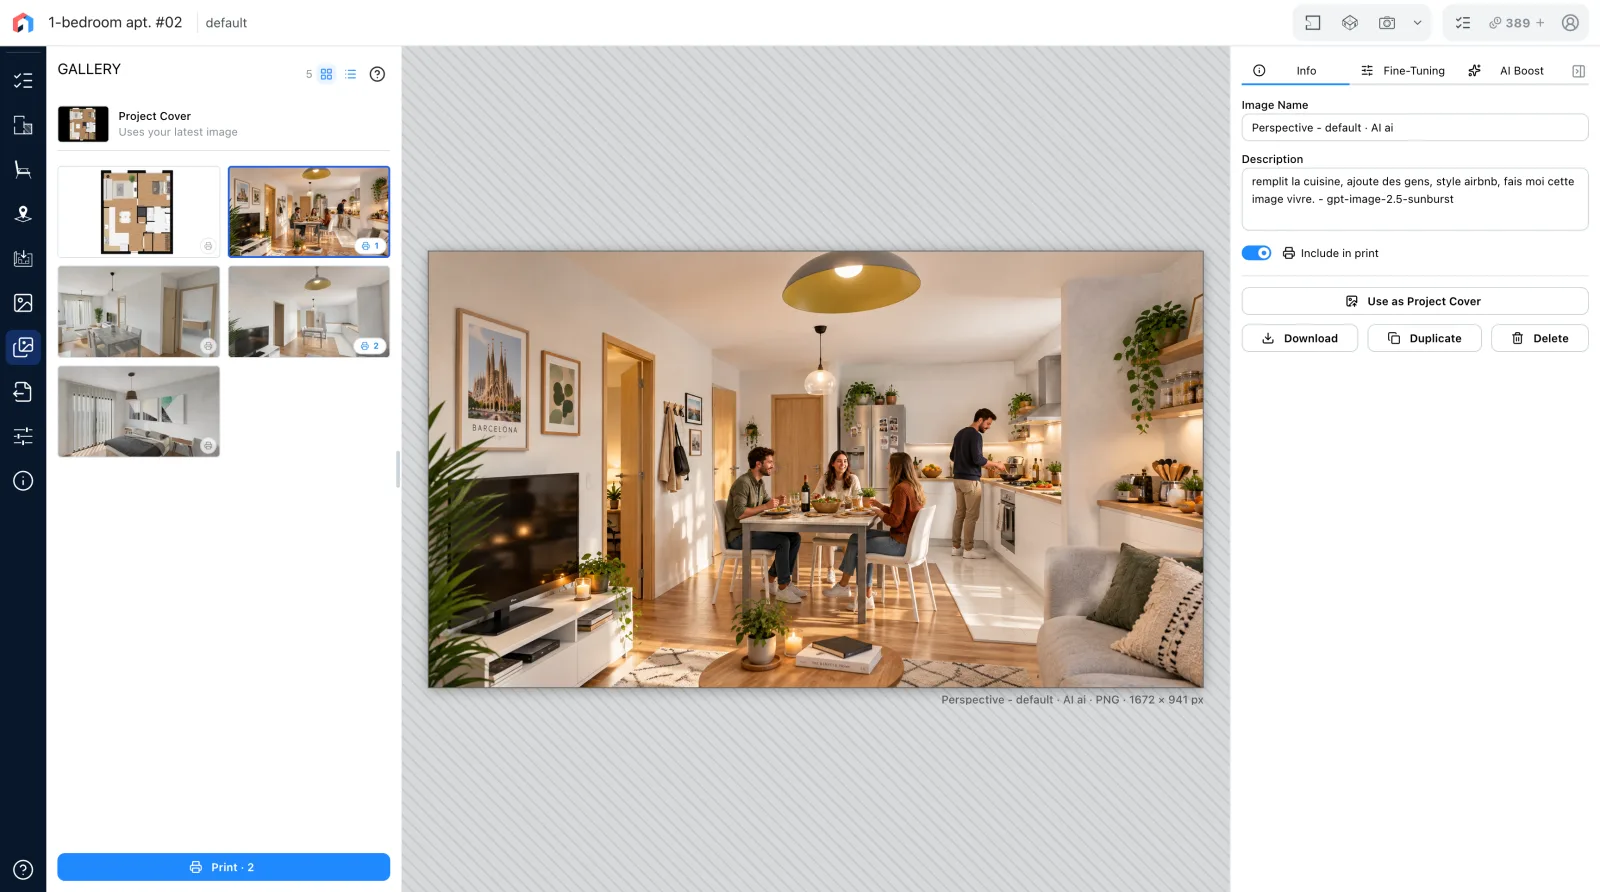Collapse the right side panel
This screenshot has height=892, width=1600.
[1579, 71]
